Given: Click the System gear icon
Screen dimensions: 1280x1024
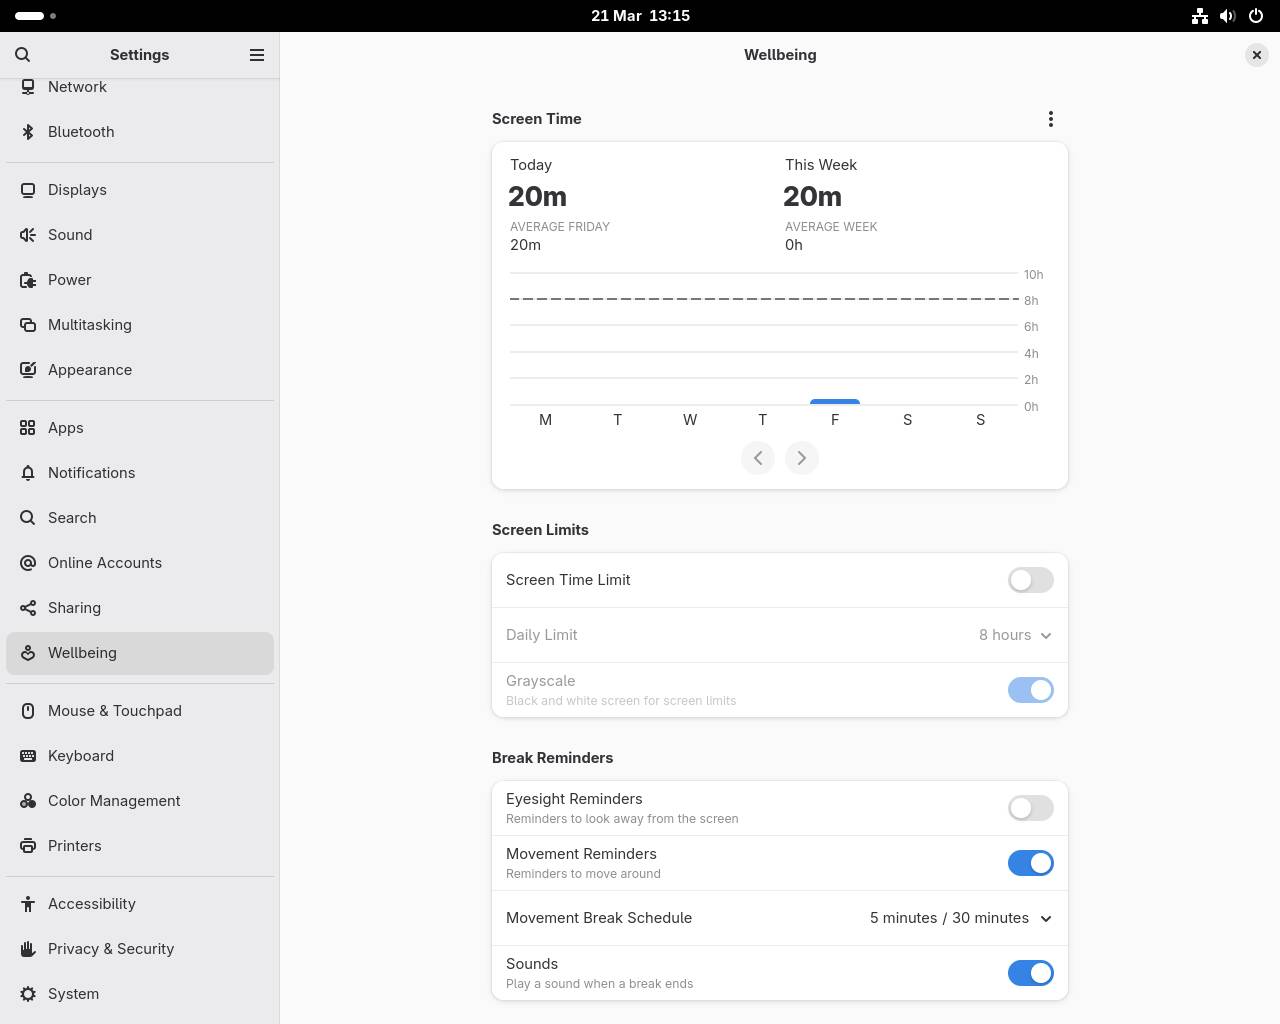Looking at the screenshot, I should point(28,994).
